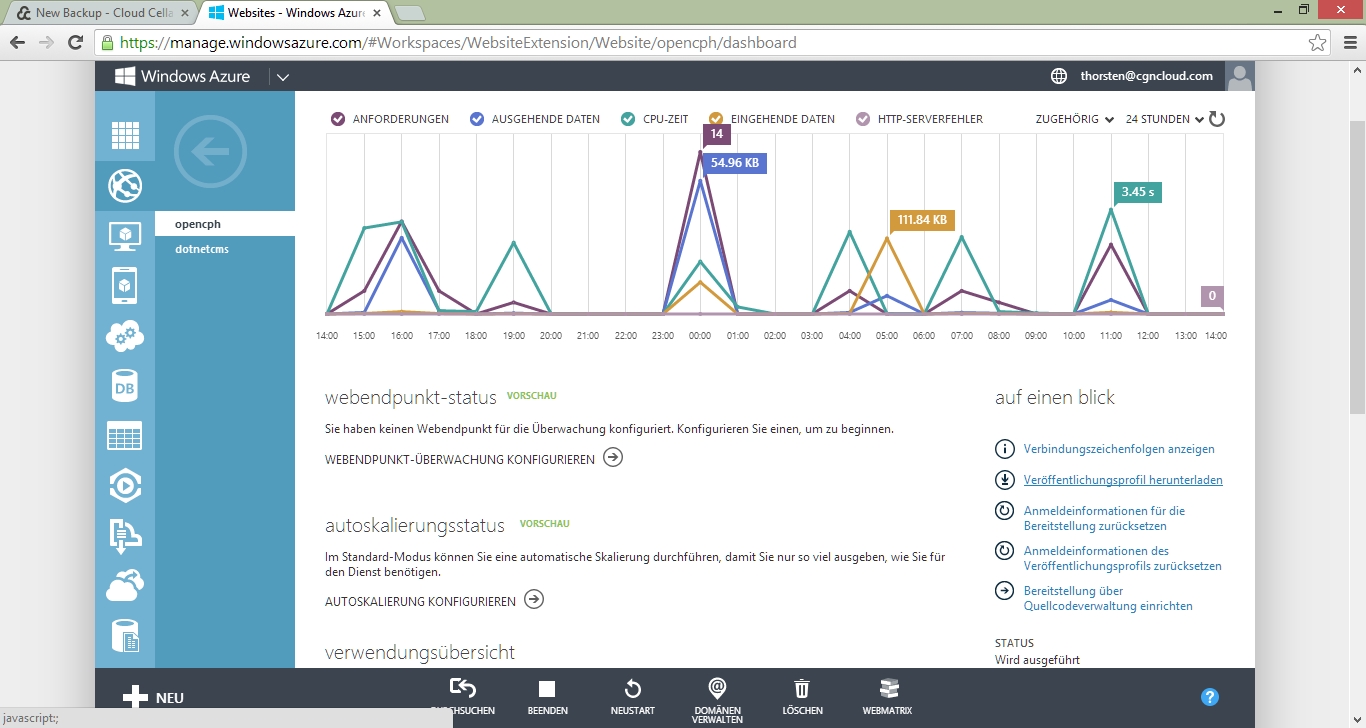Click the back arrow circle icon
This screenshot has width=1366, height=728.
(210, 152)
